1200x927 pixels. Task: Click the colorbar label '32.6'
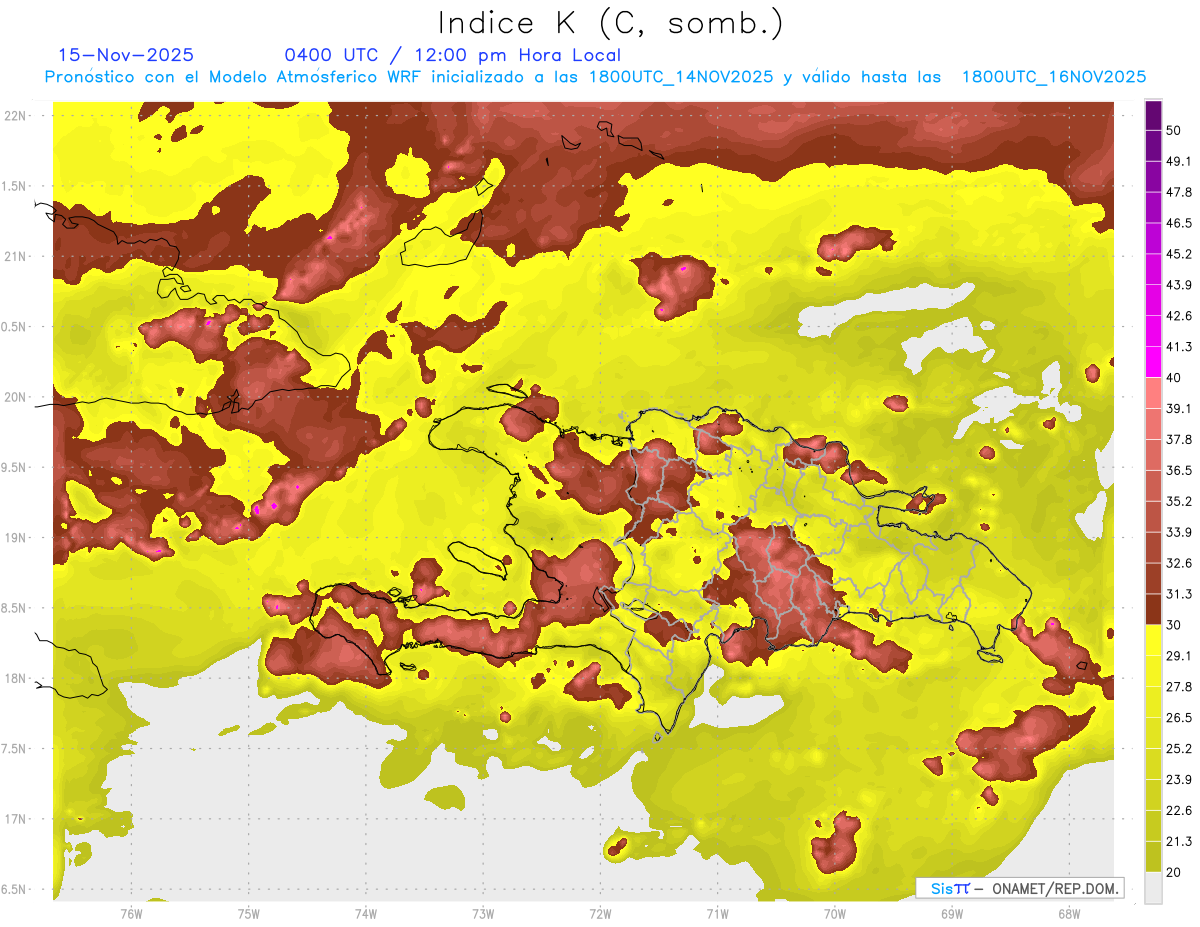pyautogui.click(x=1179, y=563)
